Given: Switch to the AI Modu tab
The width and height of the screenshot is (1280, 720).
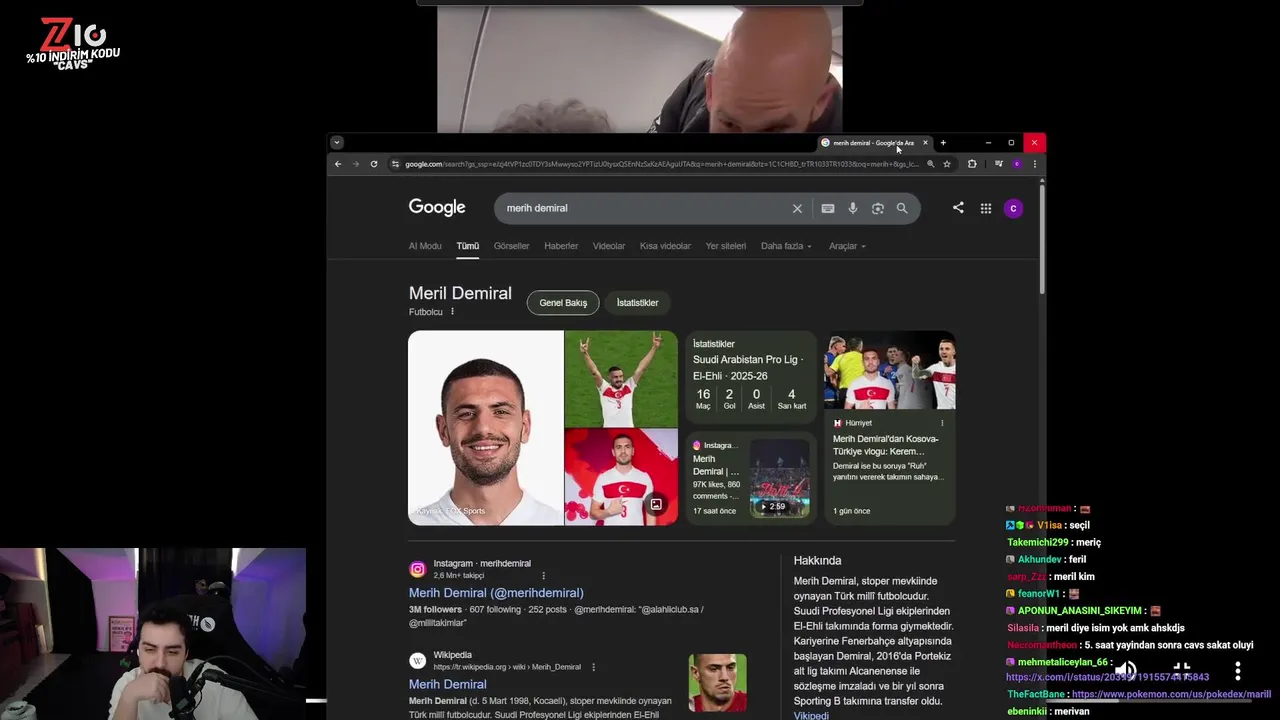Looking at the screenshot, I should point(425,246).
